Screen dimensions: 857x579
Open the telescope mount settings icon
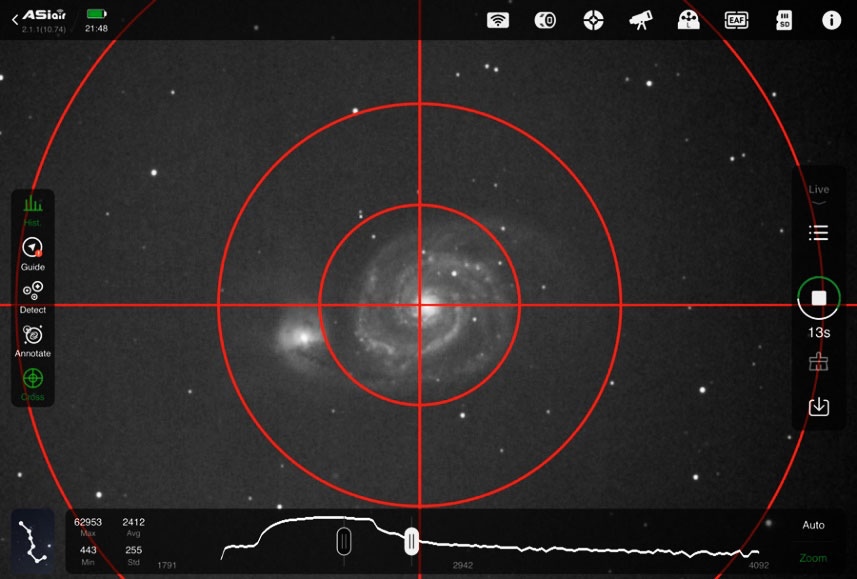(x=641, y=20)
